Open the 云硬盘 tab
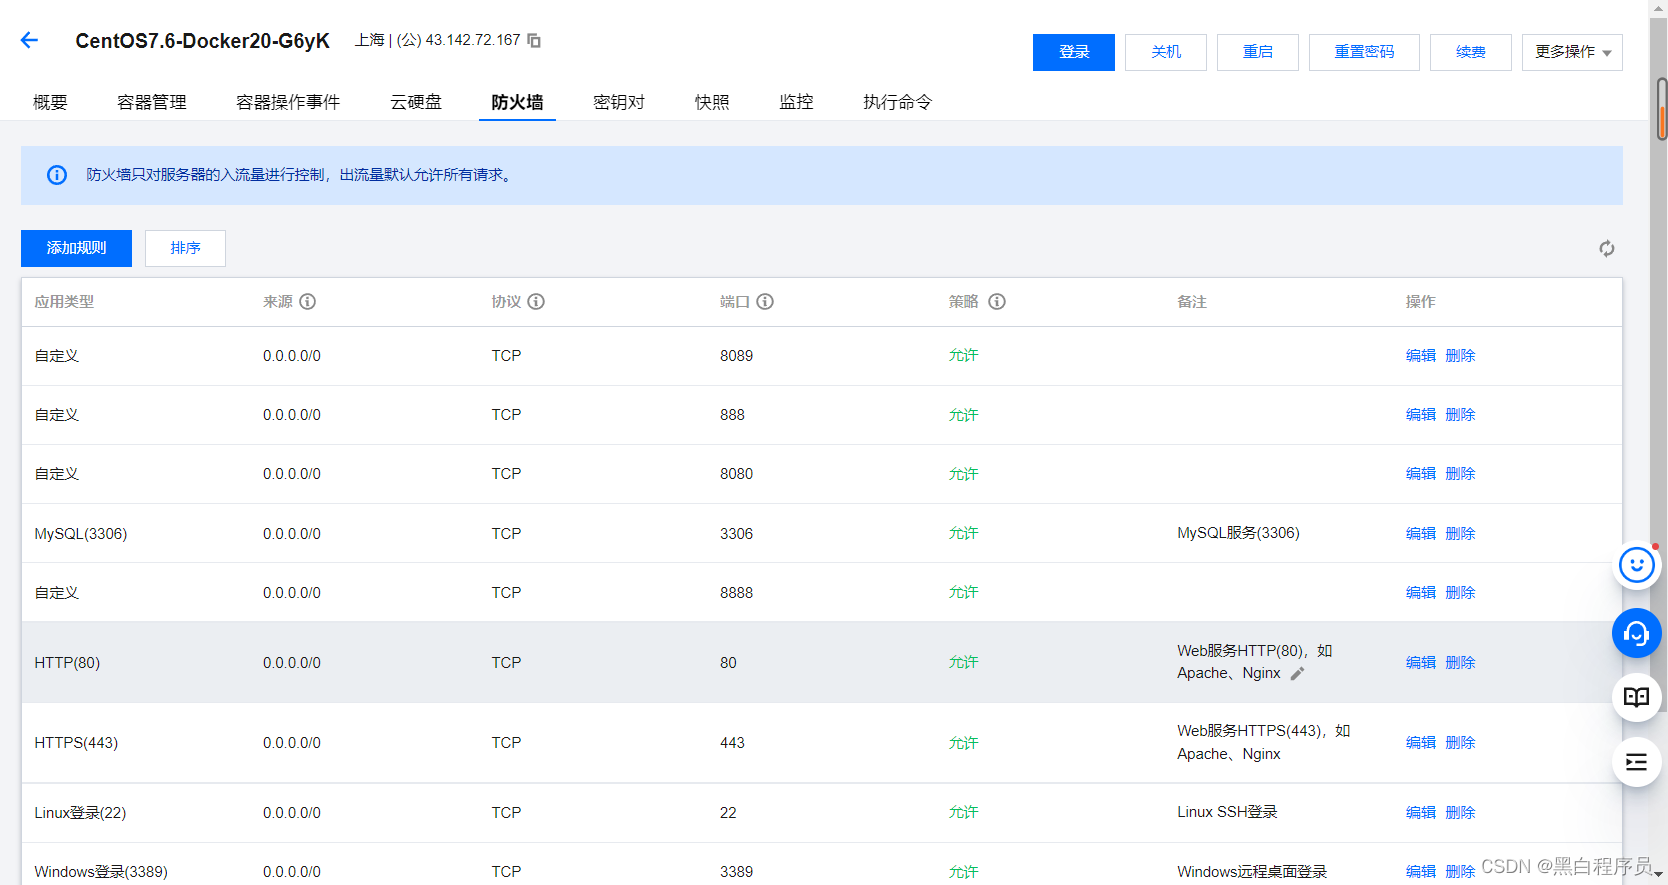The height and width of the screenshot is (885, 1668). coord(416,102)
